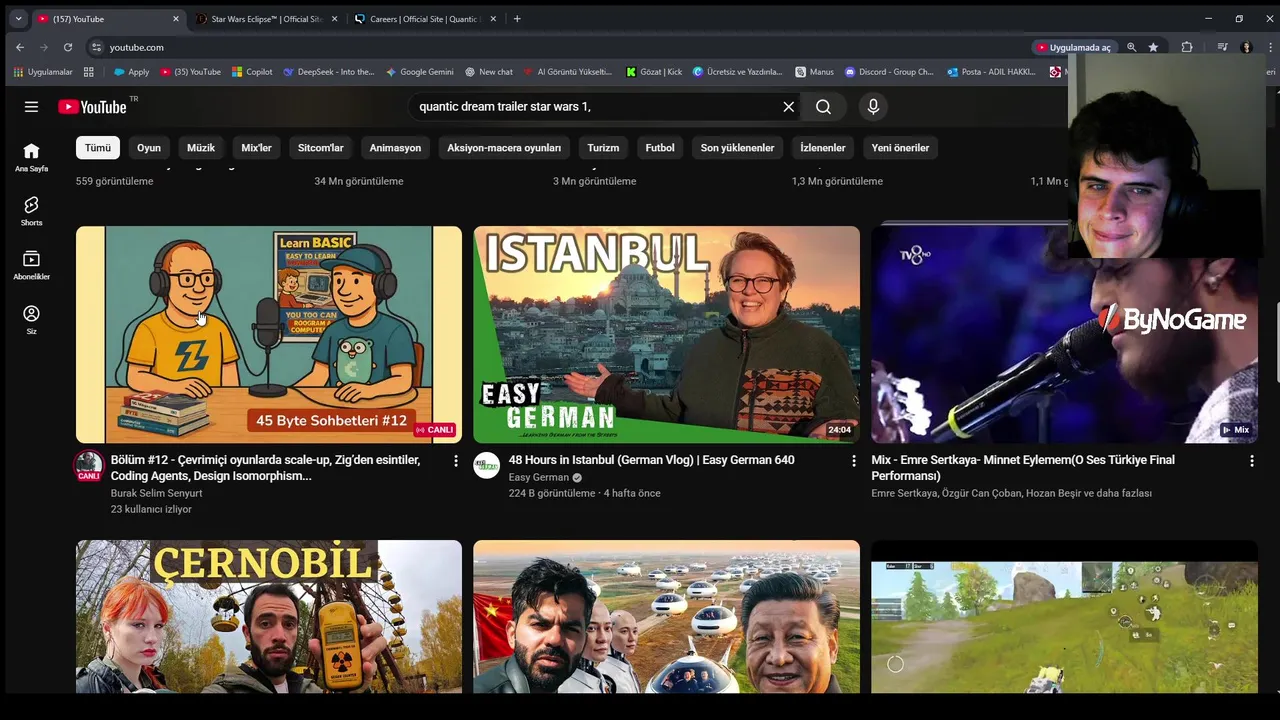The height and width of the screenshot is (720, 1280).
Task: Go back using browser back arrow
Action: click(20, 47)
